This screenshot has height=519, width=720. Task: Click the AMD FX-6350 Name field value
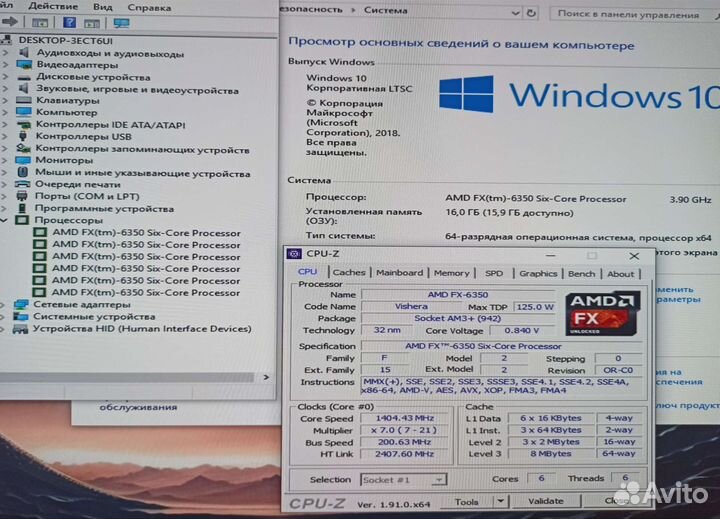coord(458,294)
